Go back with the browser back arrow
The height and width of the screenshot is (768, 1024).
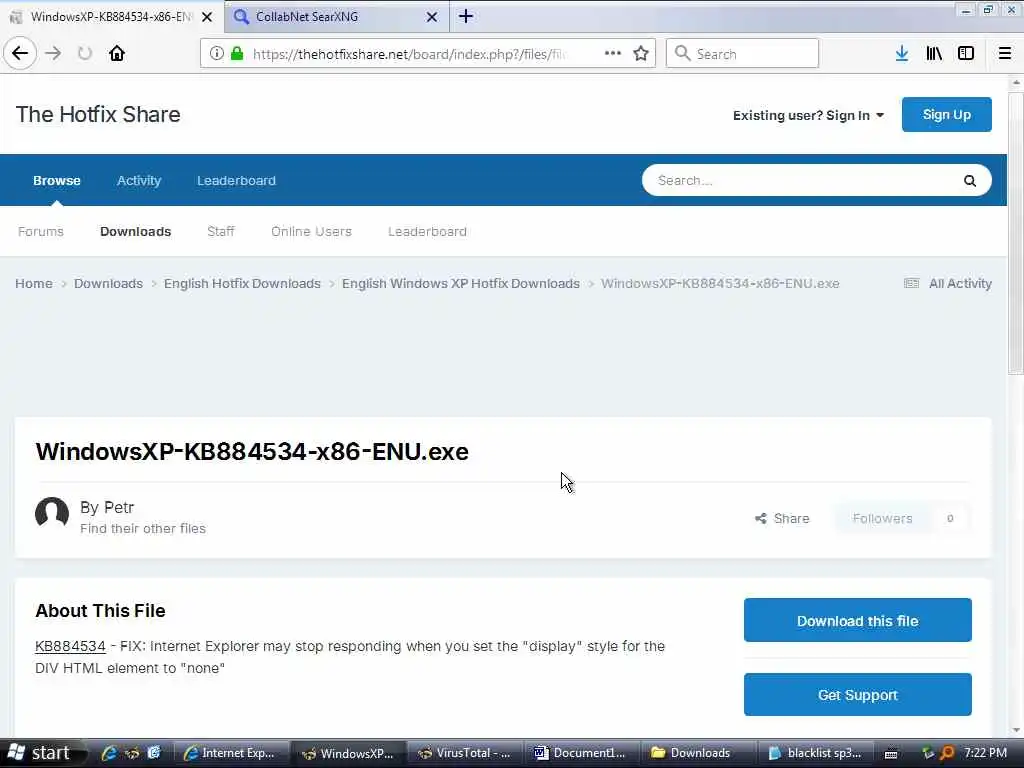[x=20, y=53]
